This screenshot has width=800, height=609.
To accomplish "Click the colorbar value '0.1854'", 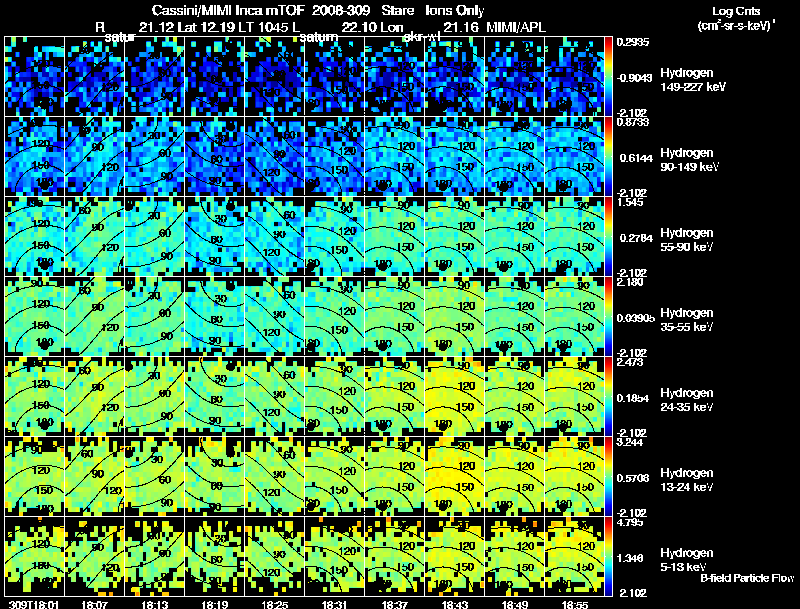I will click(633, 398).
